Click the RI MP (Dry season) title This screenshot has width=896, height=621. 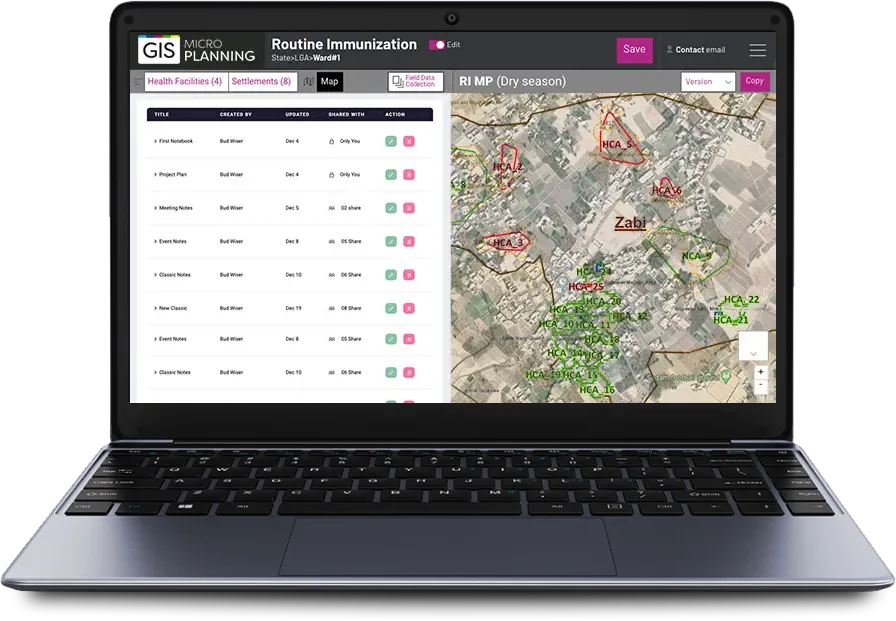513,82
